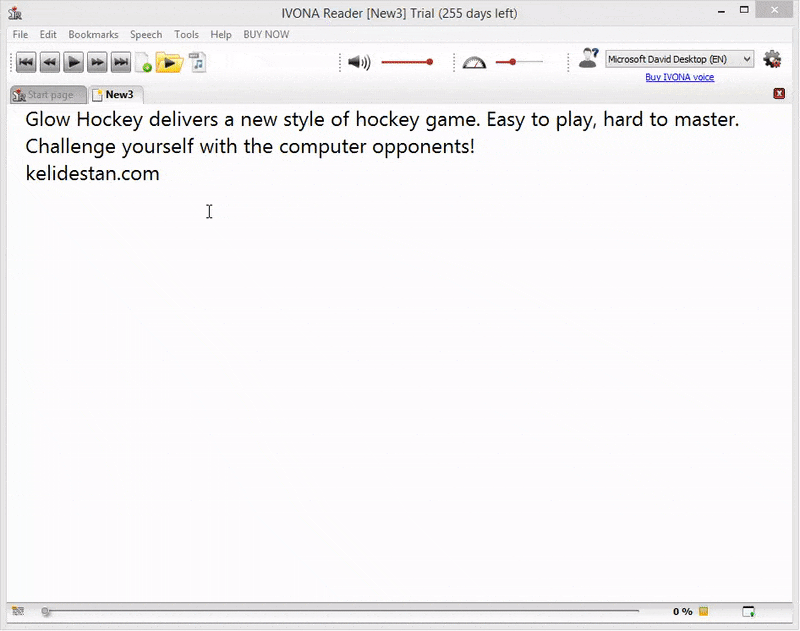Rewind to the previous sentence
Screen dimensions: 800x631
pyautogui.click(x=49, y=62)
